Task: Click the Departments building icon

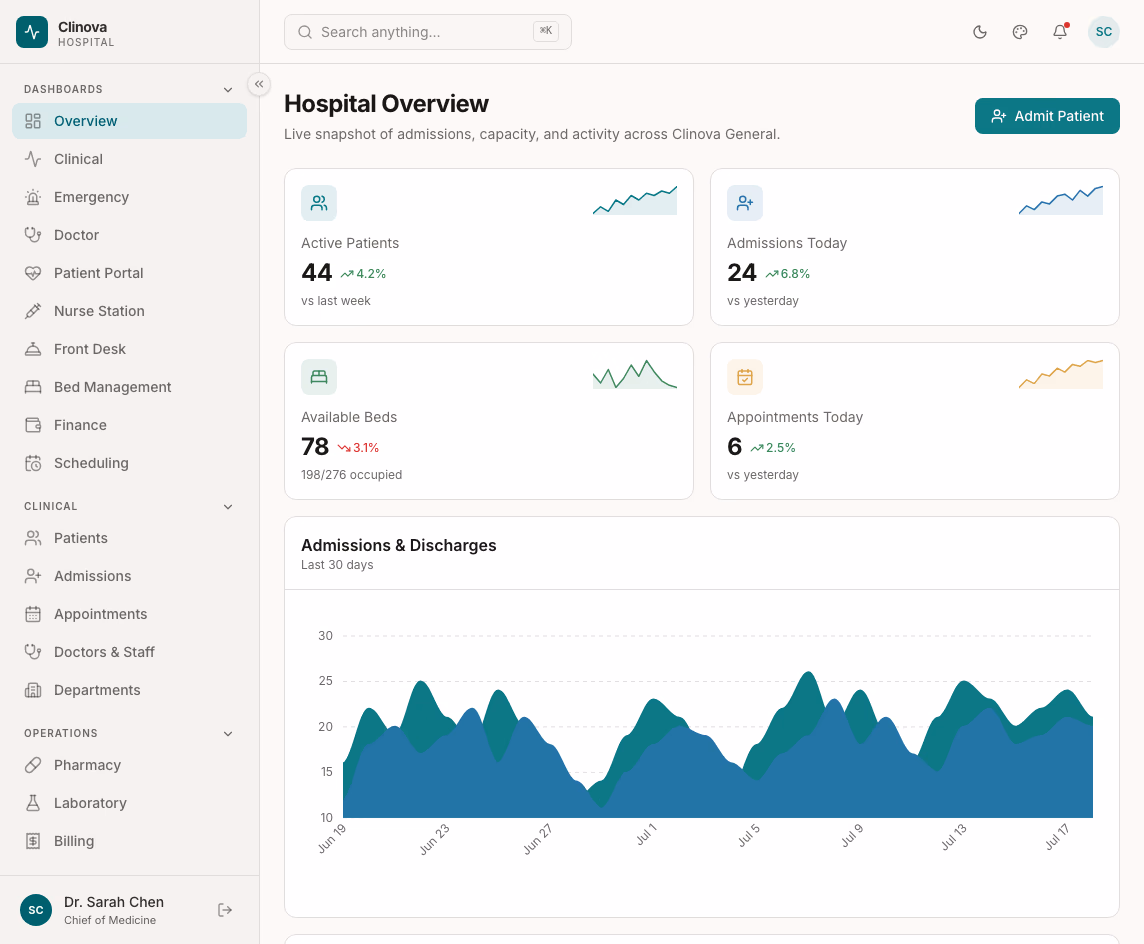Action: [33, 690]
